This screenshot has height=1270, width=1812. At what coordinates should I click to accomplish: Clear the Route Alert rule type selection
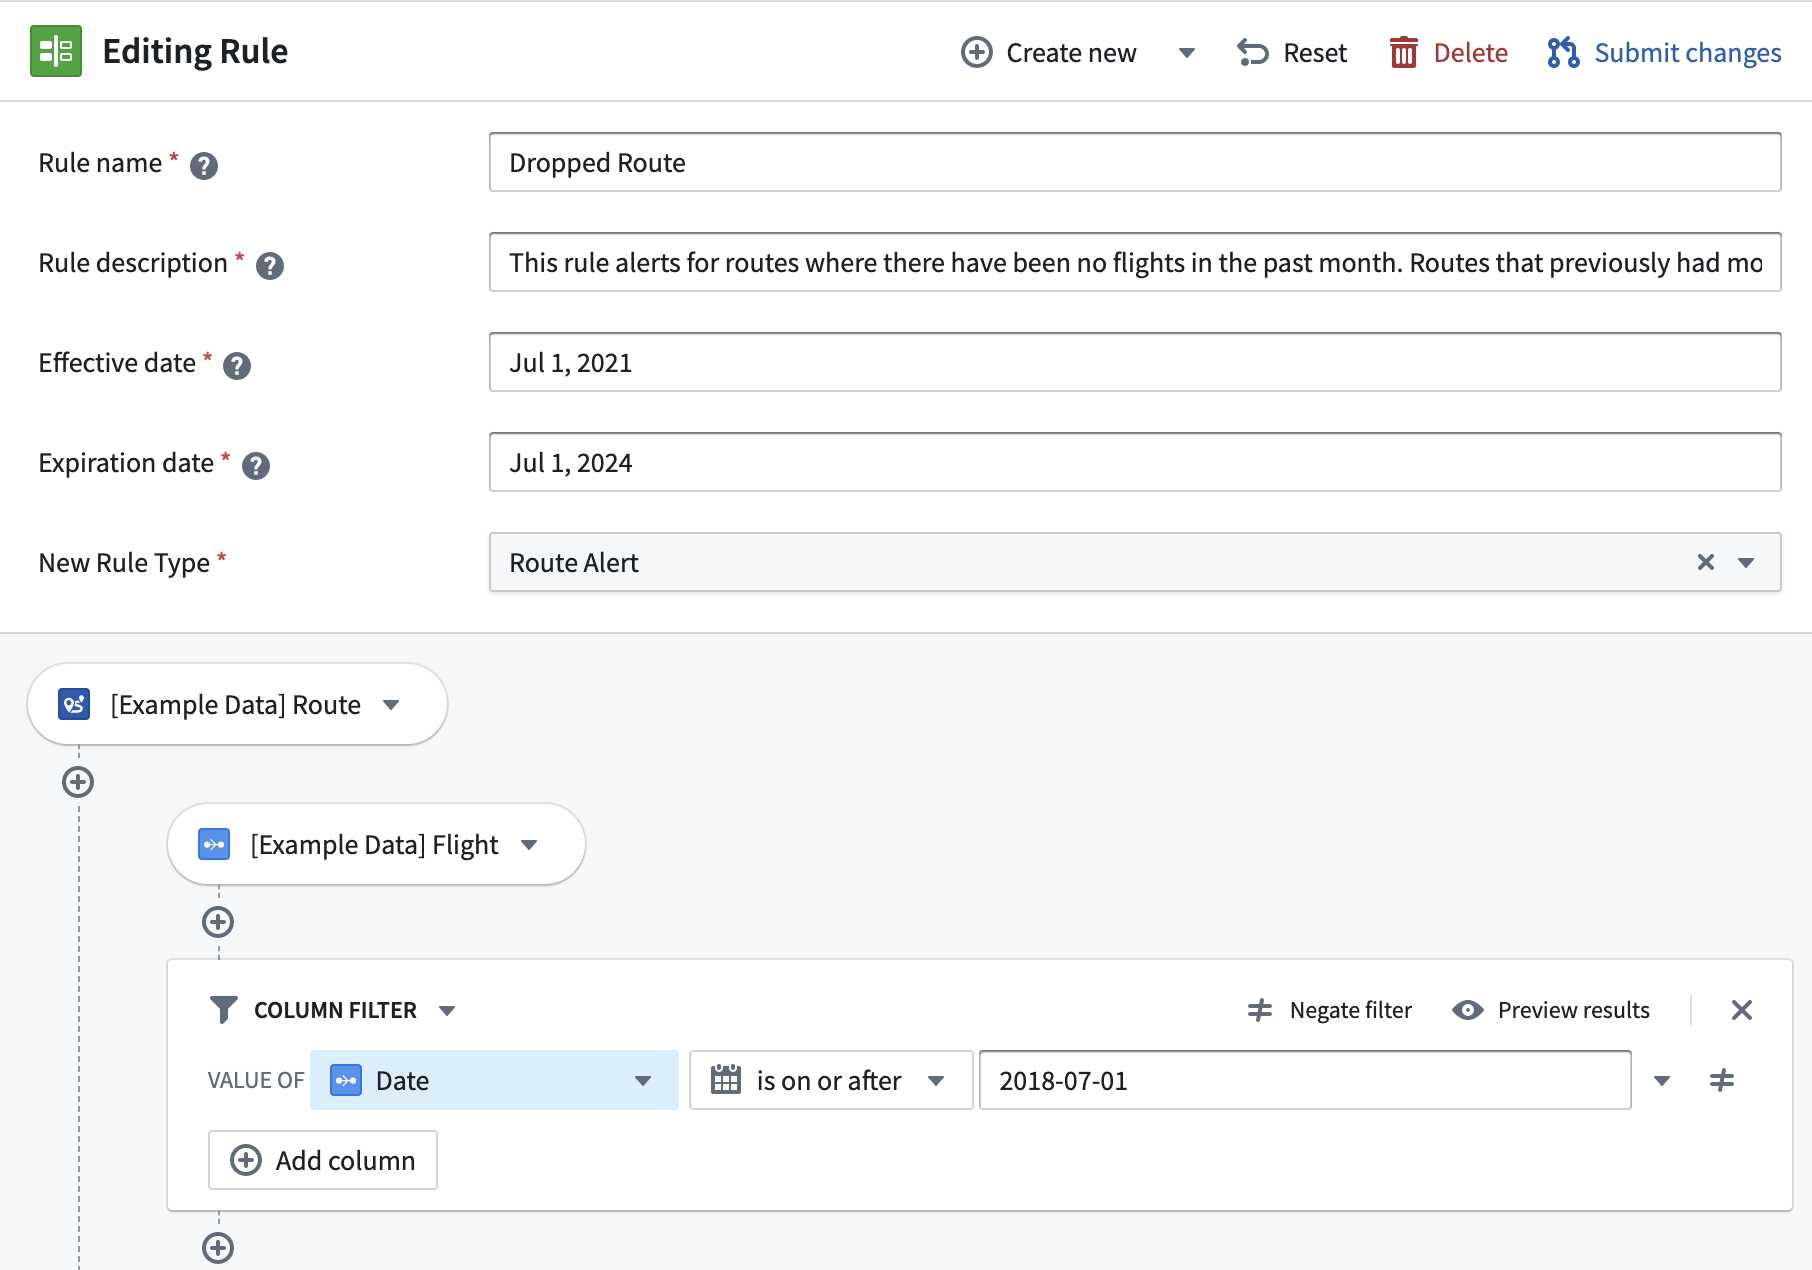(x=1706, y=562)
